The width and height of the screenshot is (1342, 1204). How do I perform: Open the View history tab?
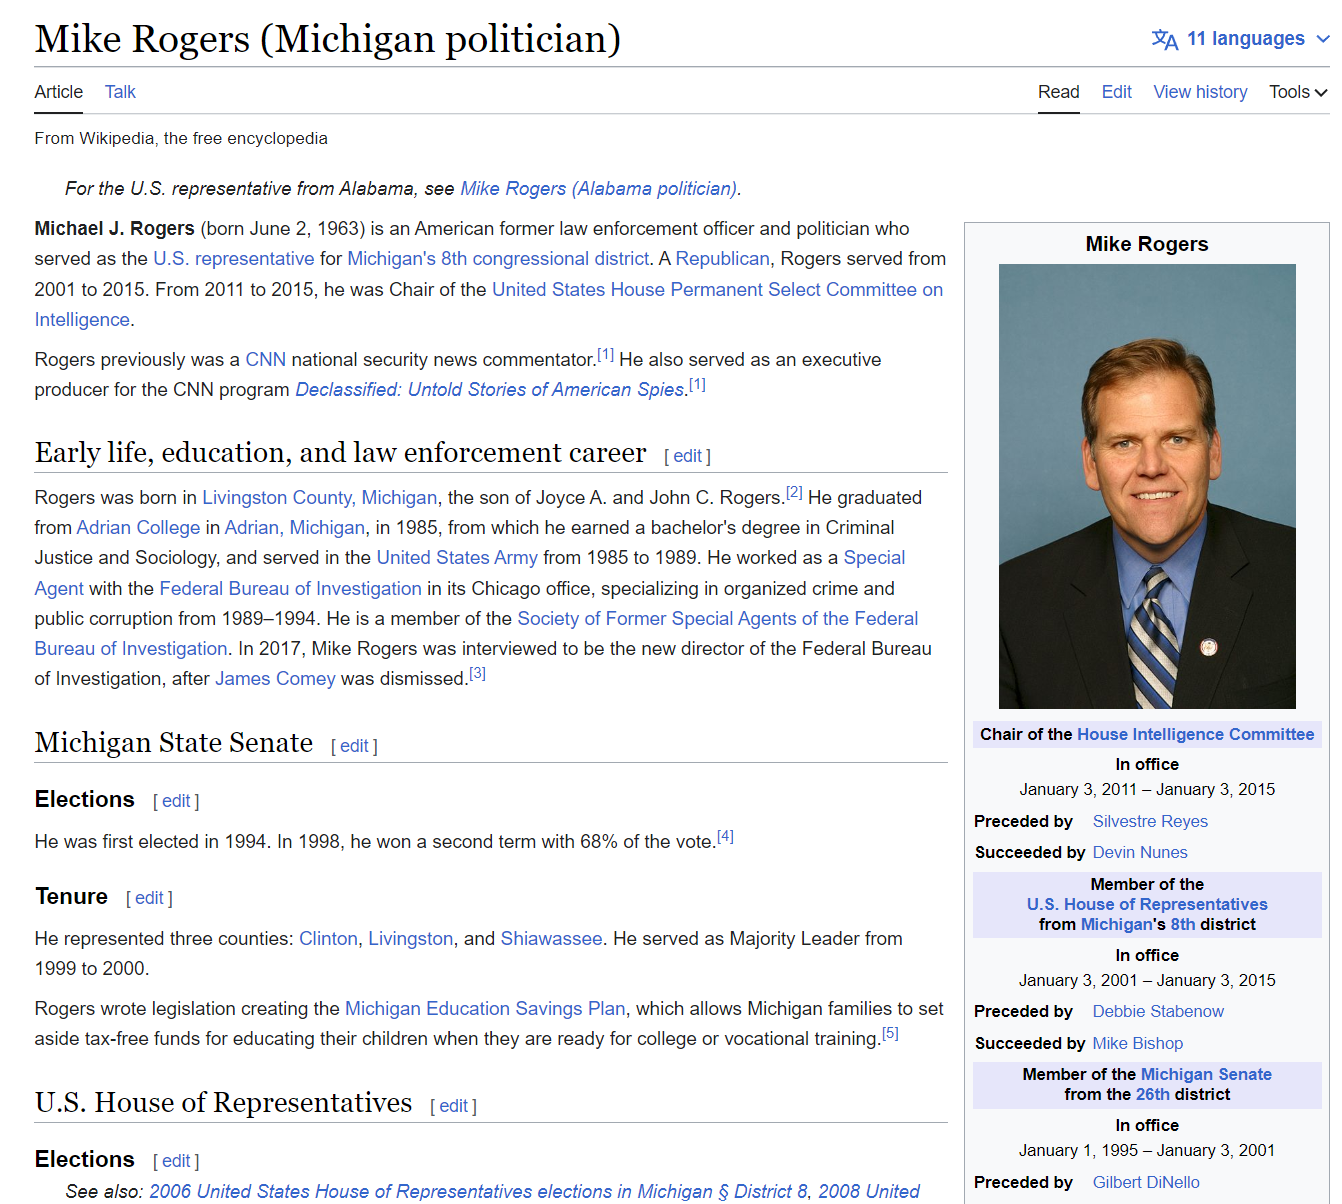pos(1199,92)
